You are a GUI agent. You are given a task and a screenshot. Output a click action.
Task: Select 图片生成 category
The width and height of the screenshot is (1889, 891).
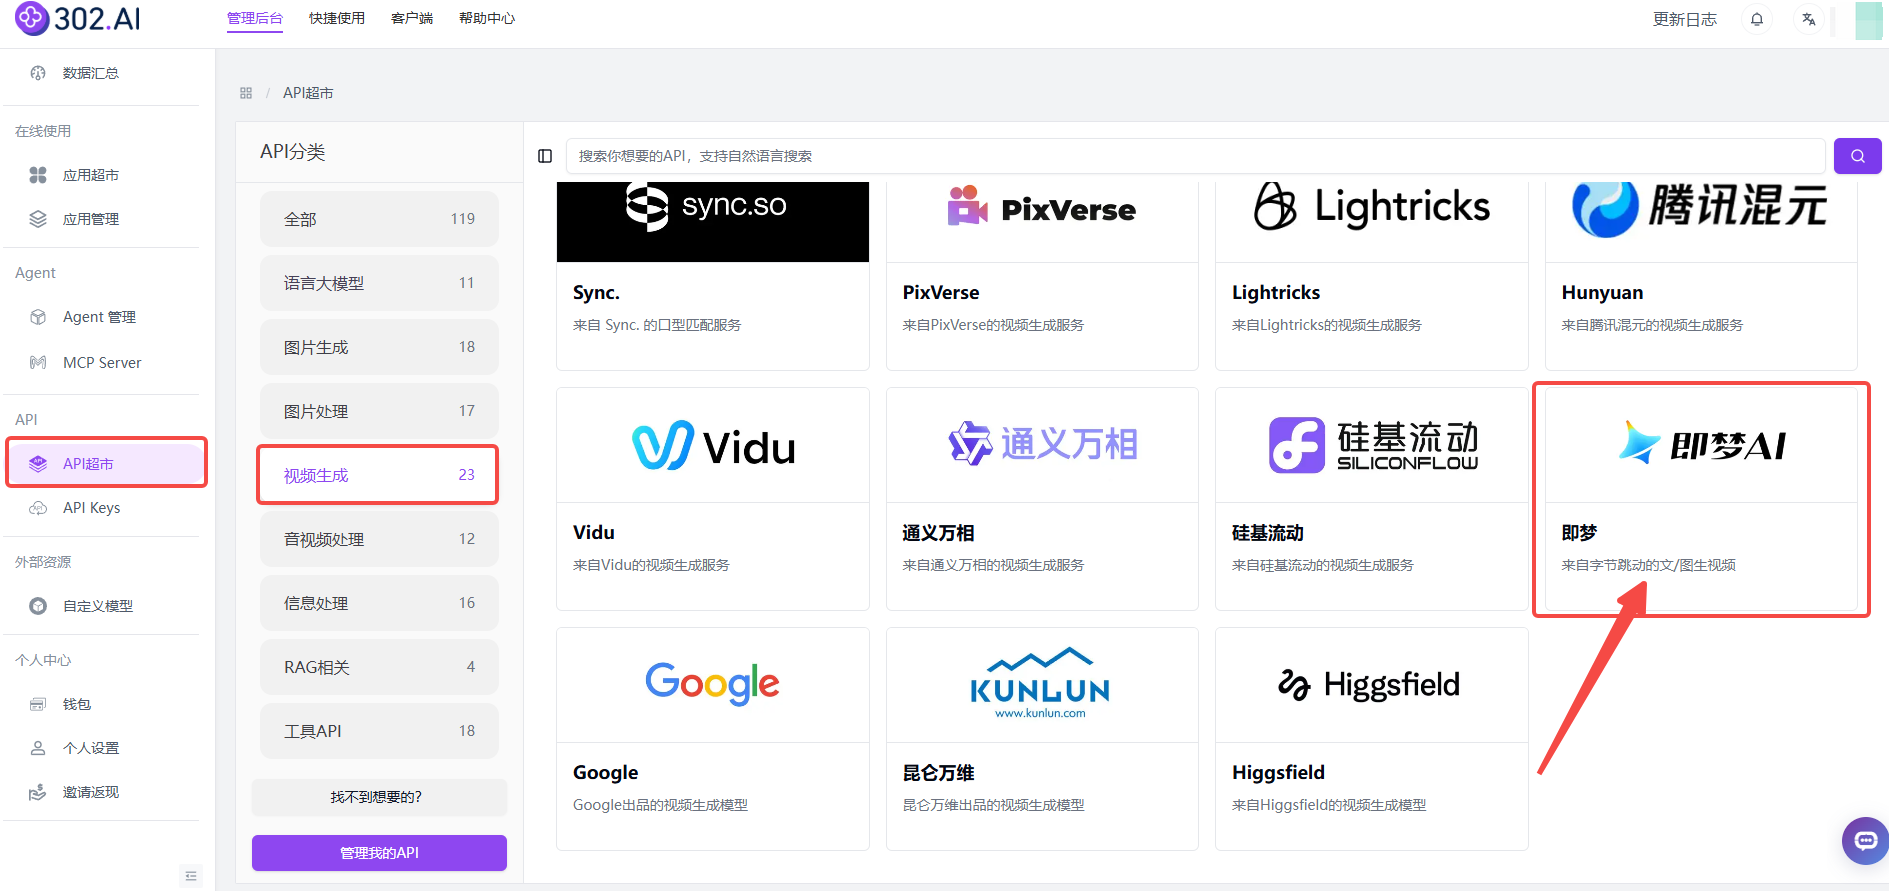379,347
